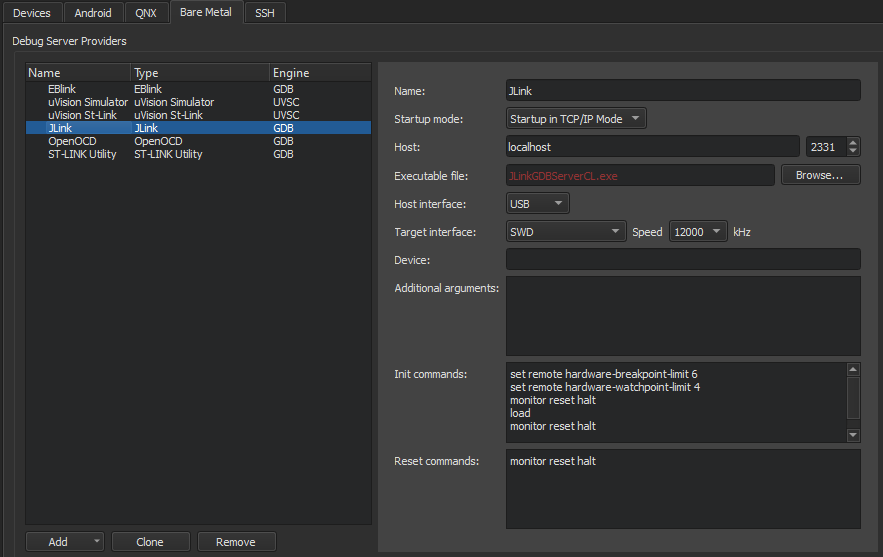Click the Remove button

click(236, 542)
